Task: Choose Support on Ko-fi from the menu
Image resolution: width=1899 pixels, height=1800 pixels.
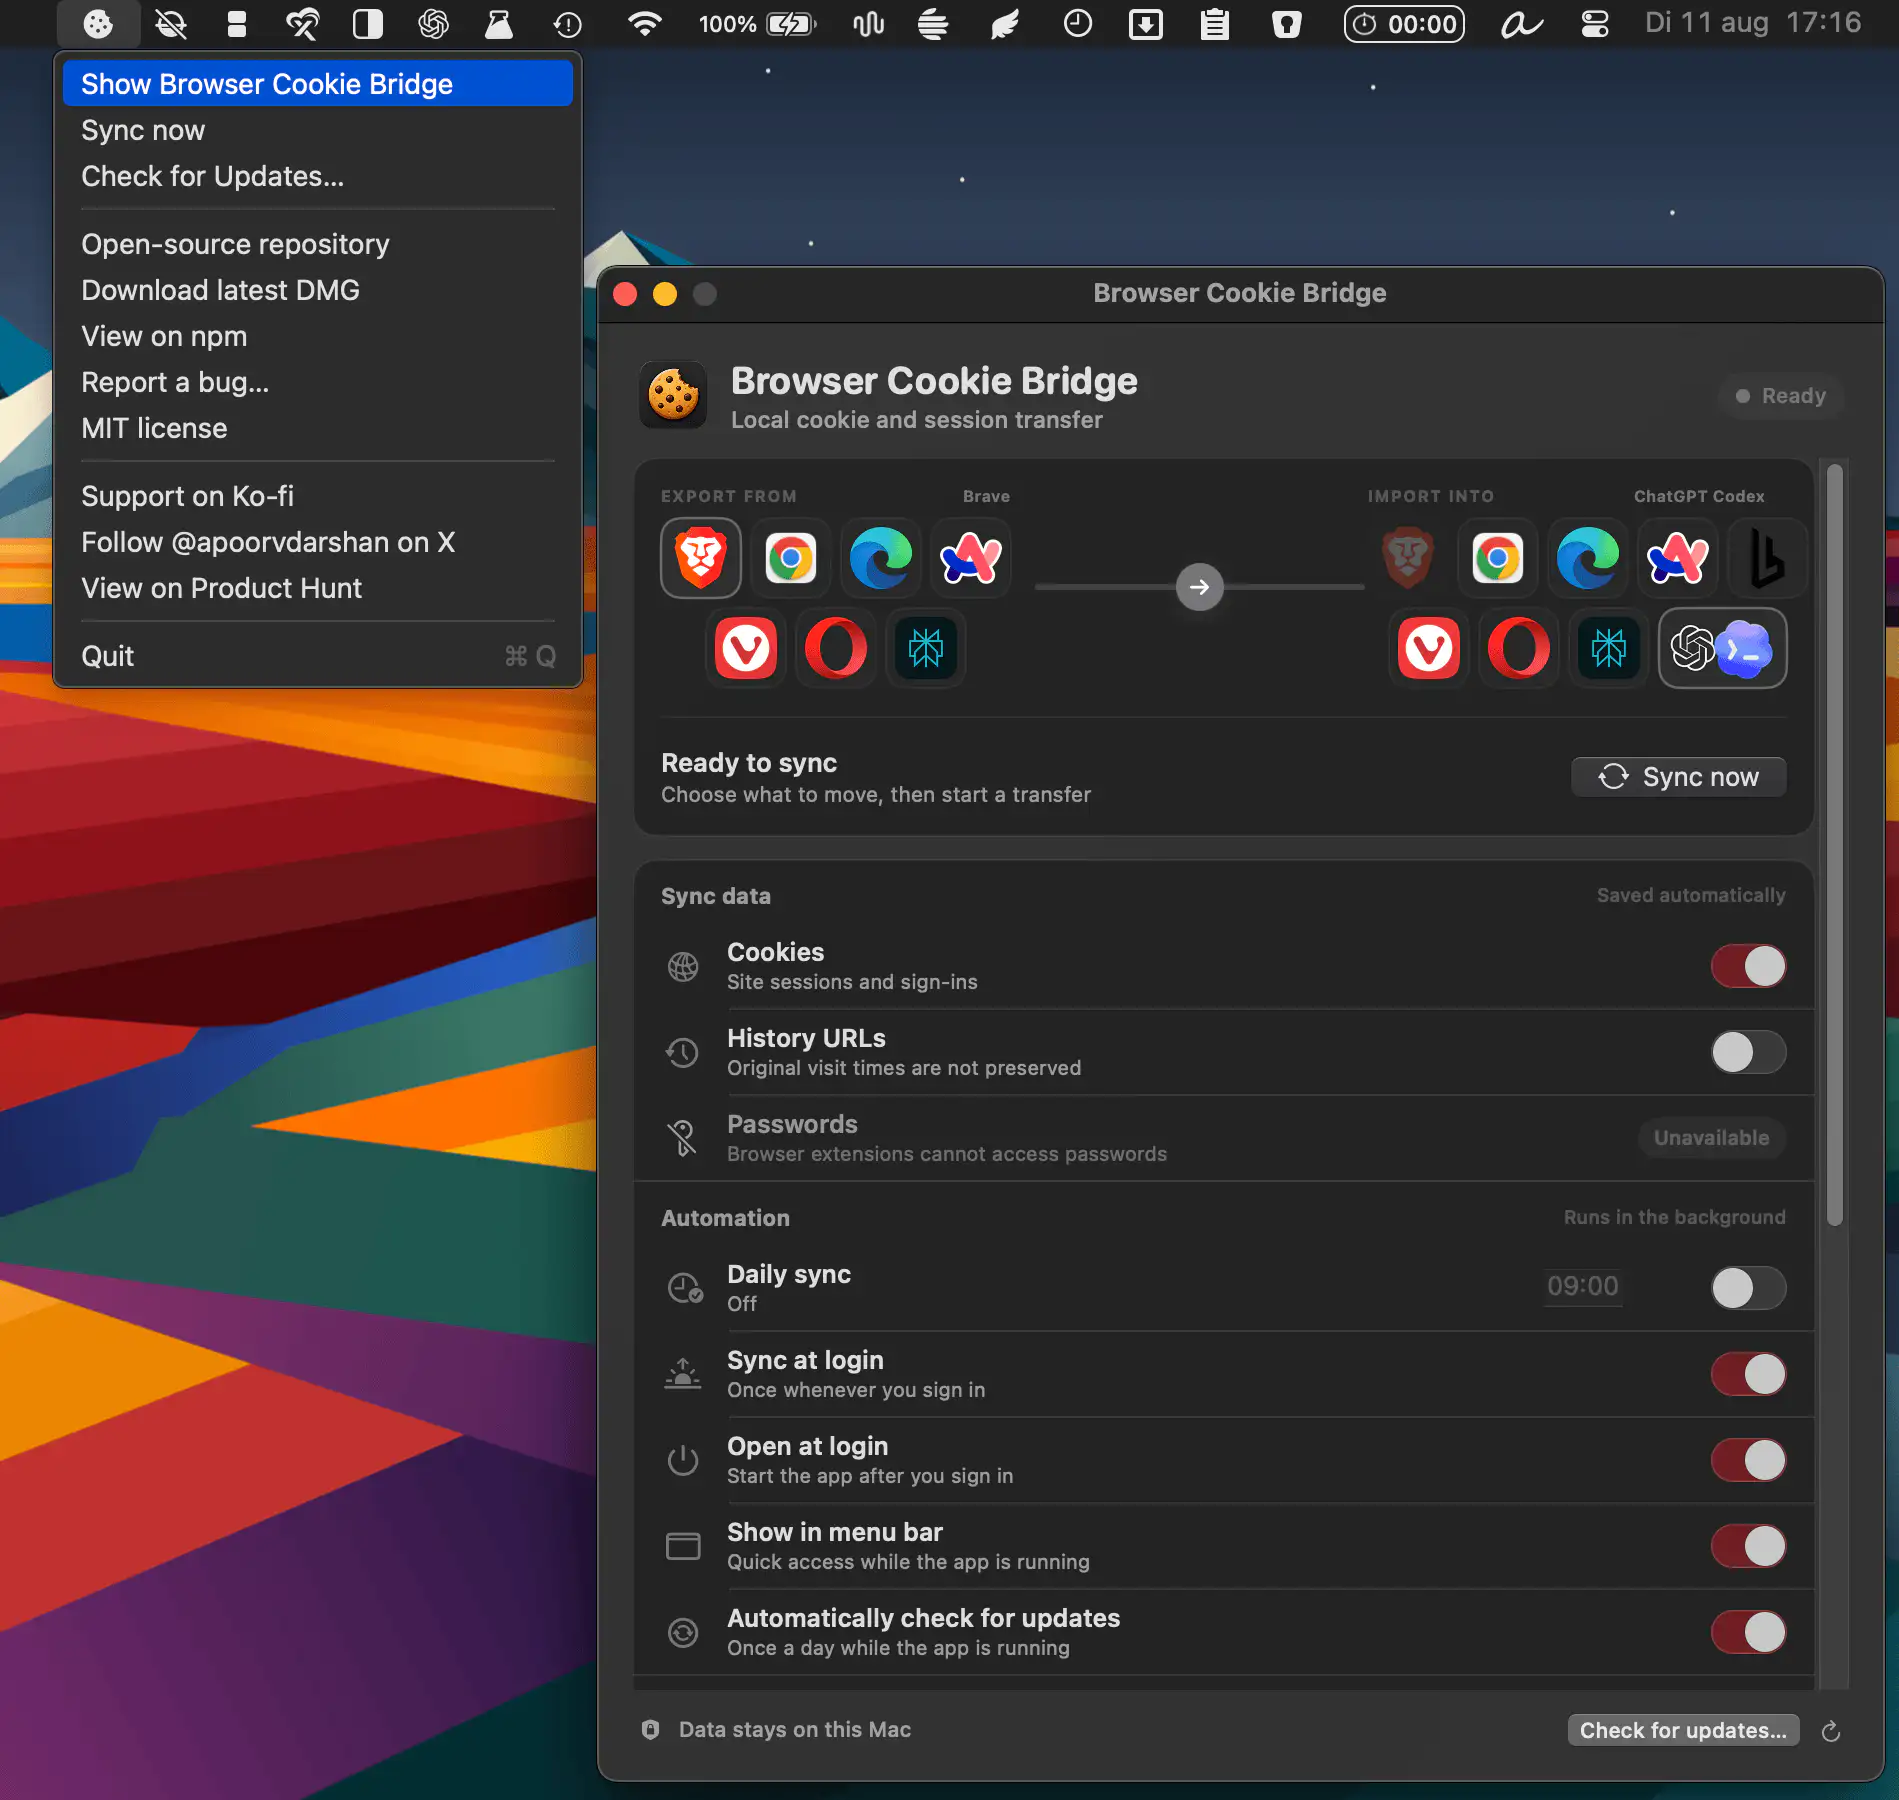Action: [x=318, y=496]
